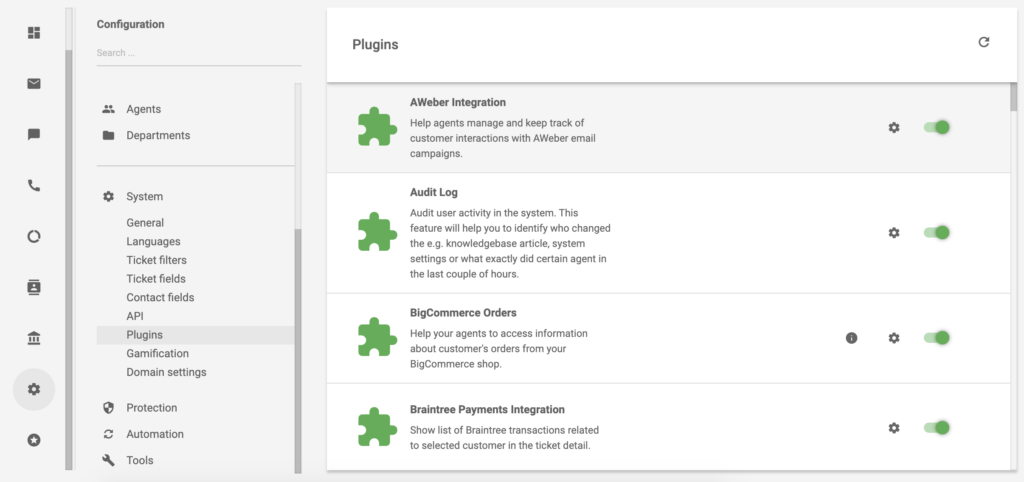This screenshot has height=482, width=1024.
Task: Expand the Protection section
Action: pos(152,408)
